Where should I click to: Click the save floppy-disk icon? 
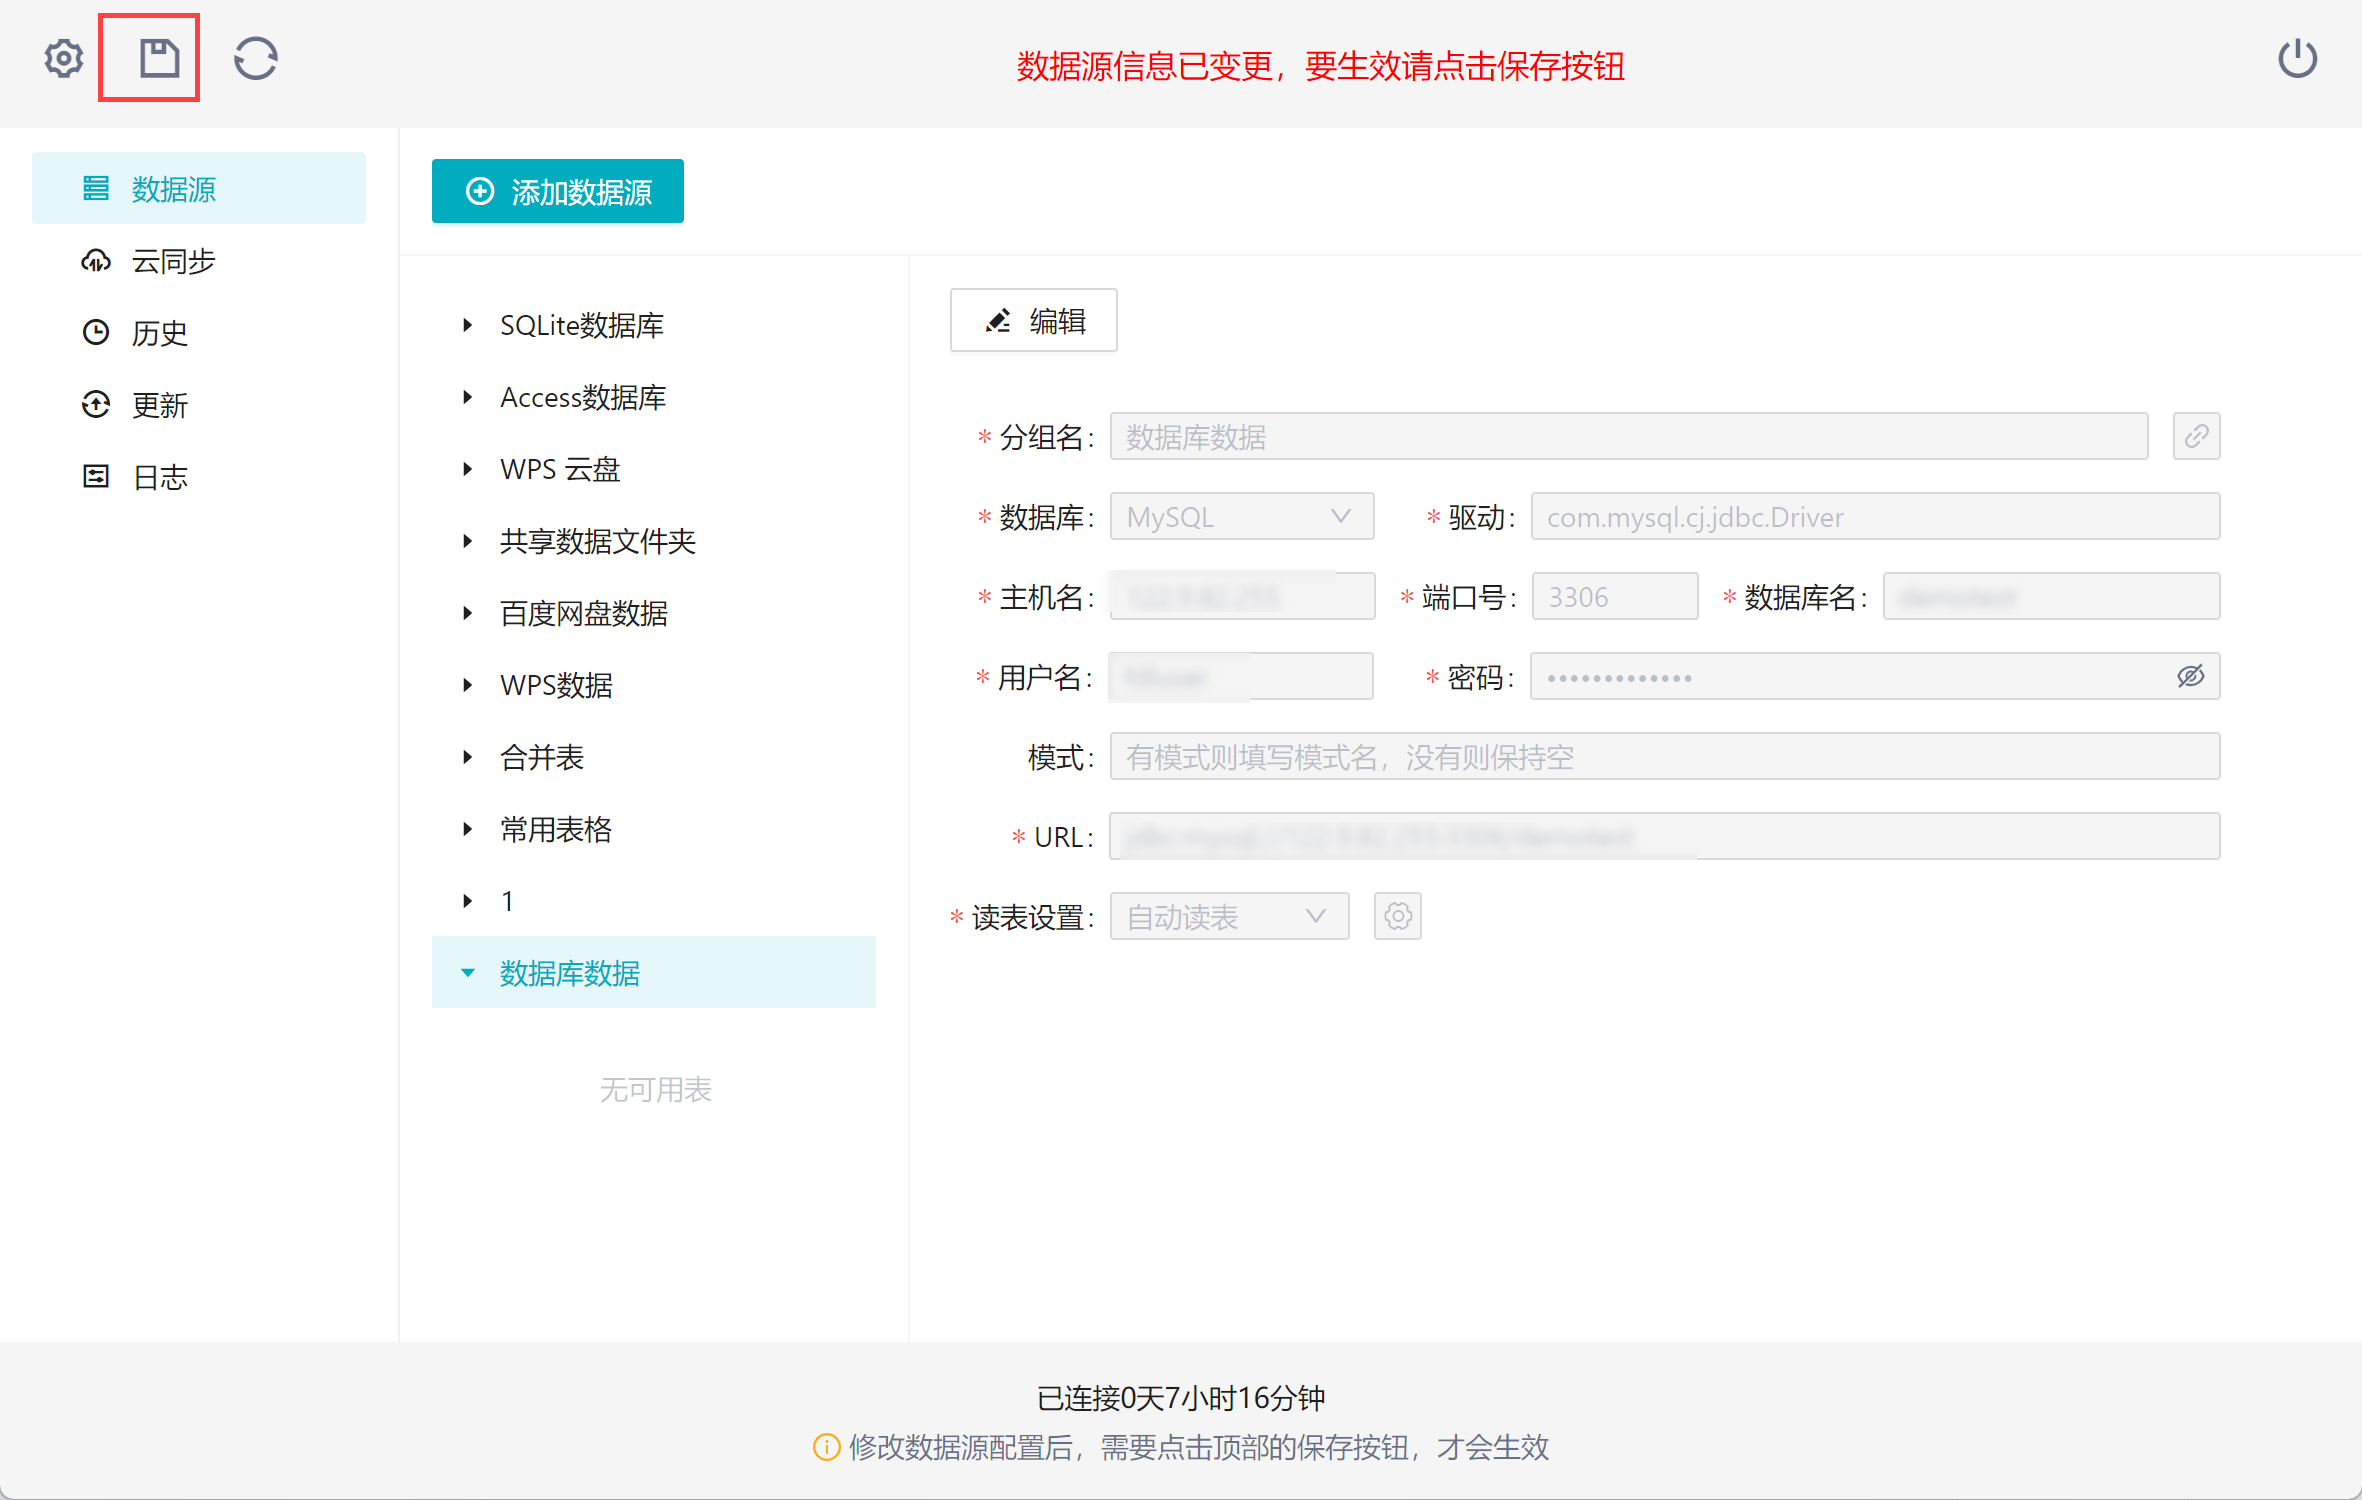159,58
